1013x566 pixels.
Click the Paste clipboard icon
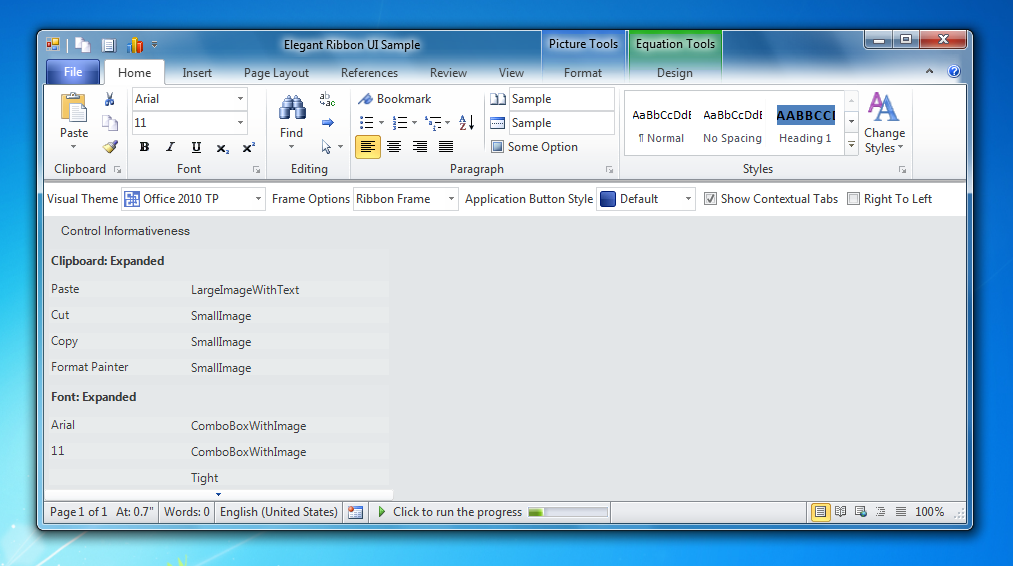[x=74, y=108]
